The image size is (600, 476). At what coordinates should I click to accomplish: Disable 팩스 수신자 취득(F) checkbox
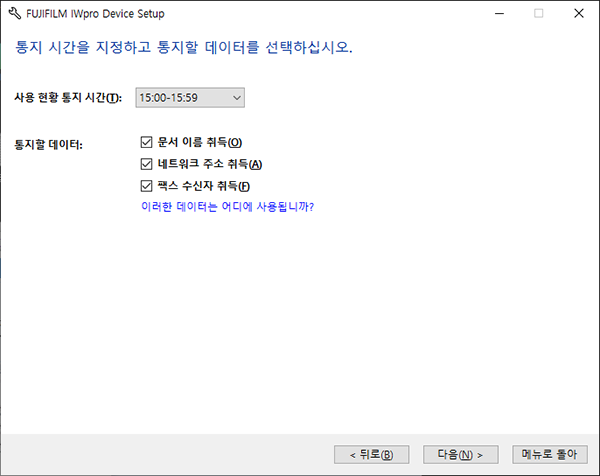click(x=146, y=186)
